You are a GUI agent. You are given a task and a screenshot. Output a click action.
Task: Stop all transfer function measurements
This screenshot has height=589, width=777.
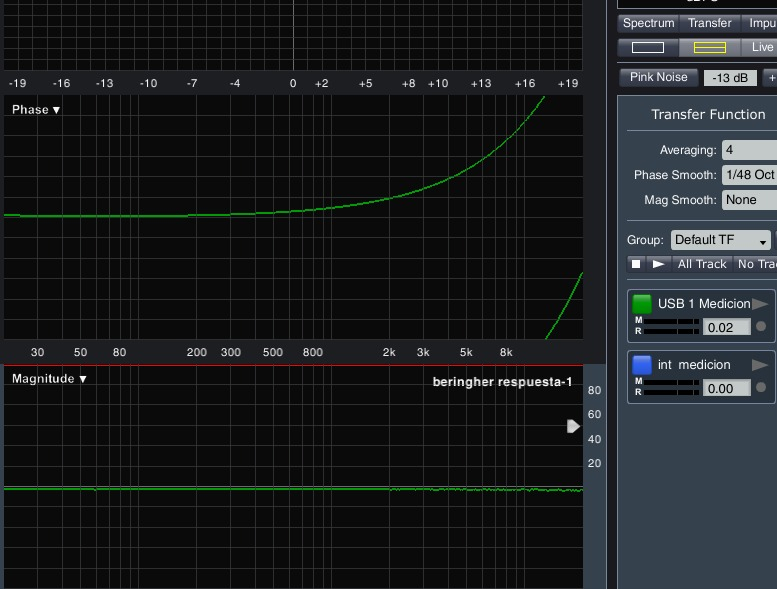coord(636,264)
